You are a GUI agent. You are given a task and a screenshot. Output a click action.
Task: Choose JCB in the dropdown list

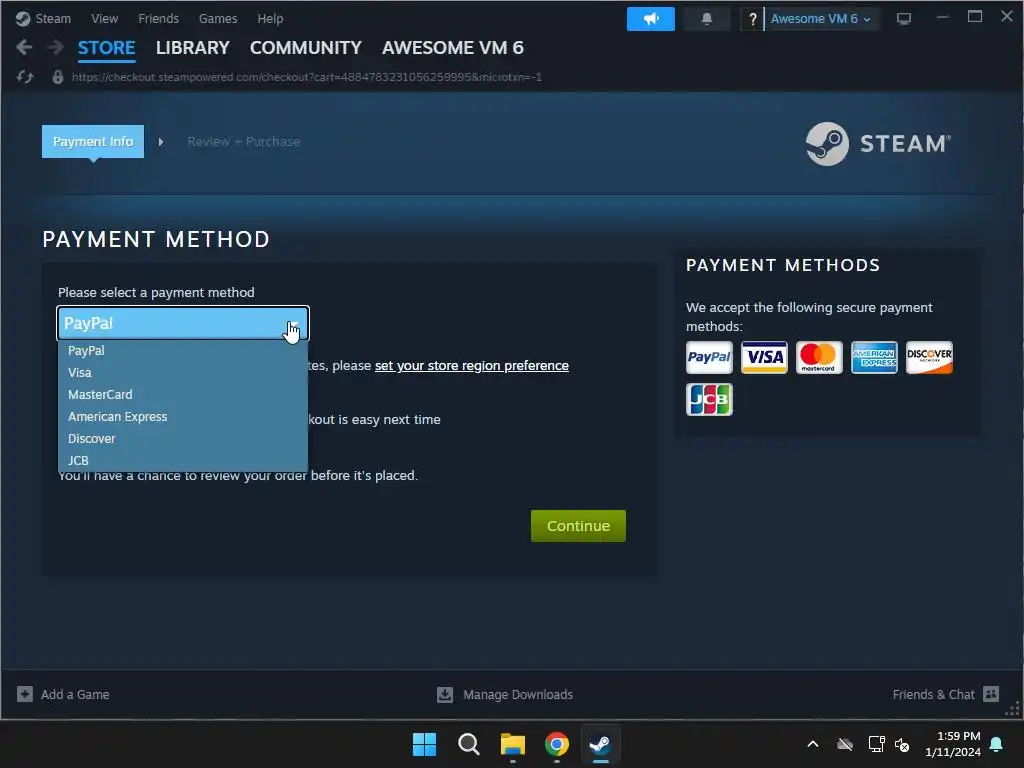tap(183, 460)
